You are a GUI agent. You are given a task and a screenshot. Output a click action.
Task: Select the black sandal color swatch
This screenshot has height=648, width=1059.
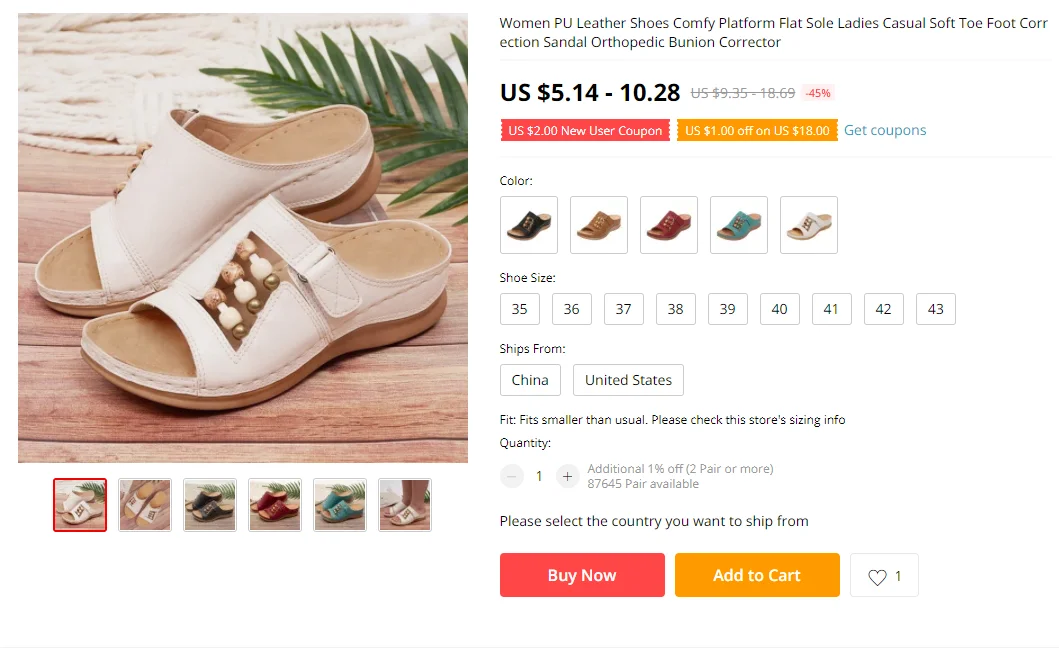[529, 225]
